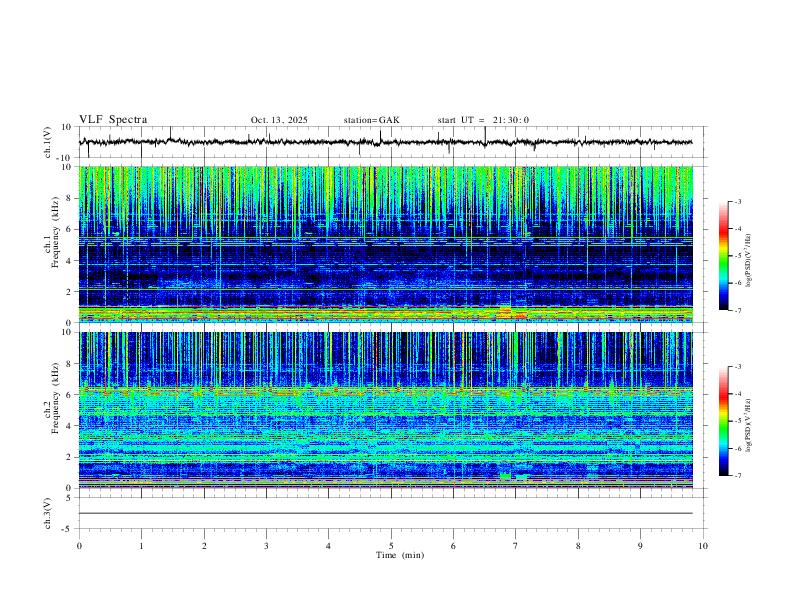This screenshot has height=612, width=792.
Task: Click the flat ch.3 voltage line
Action: (385, 513)
